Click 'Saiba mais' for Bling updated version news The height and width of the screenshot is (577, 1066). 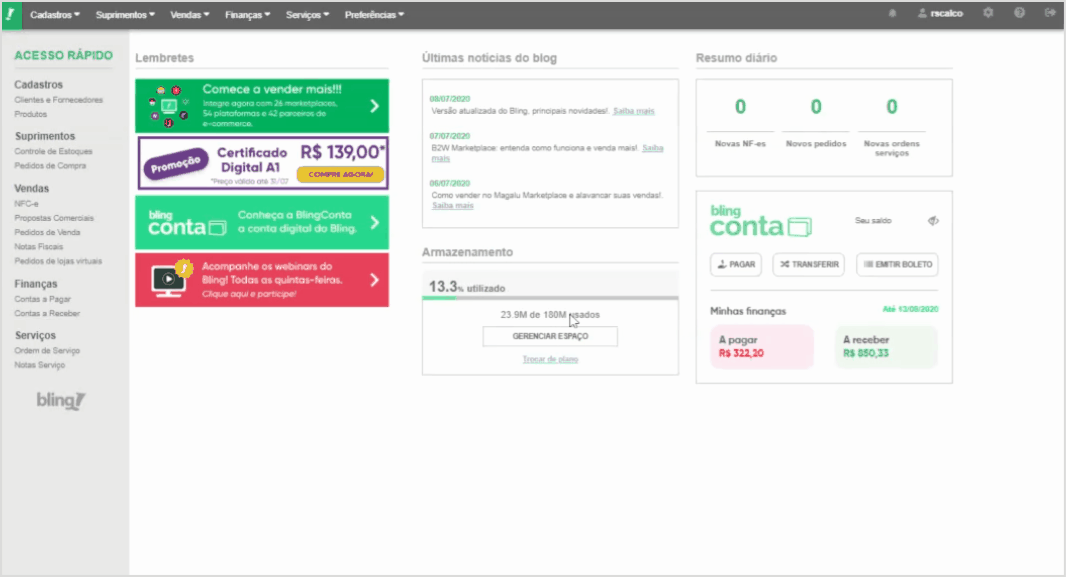(x=634, y=111)
